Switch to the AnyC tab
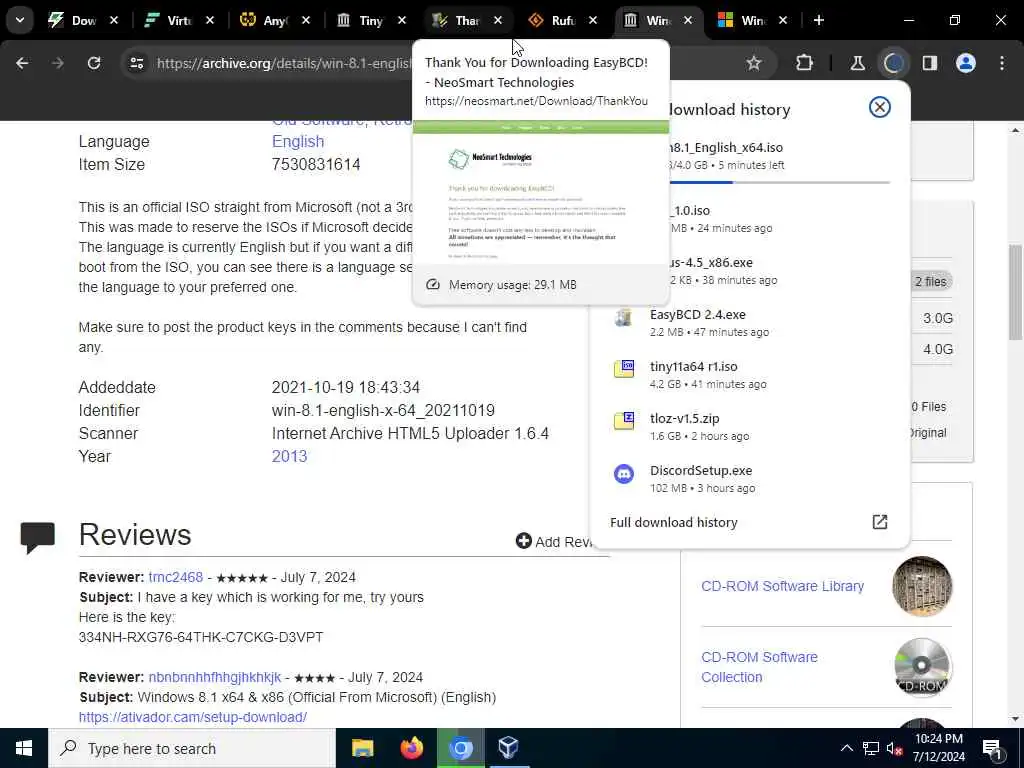Image resolution: width=1024 pixels, height=768 pixels. [x=274, y=20]
